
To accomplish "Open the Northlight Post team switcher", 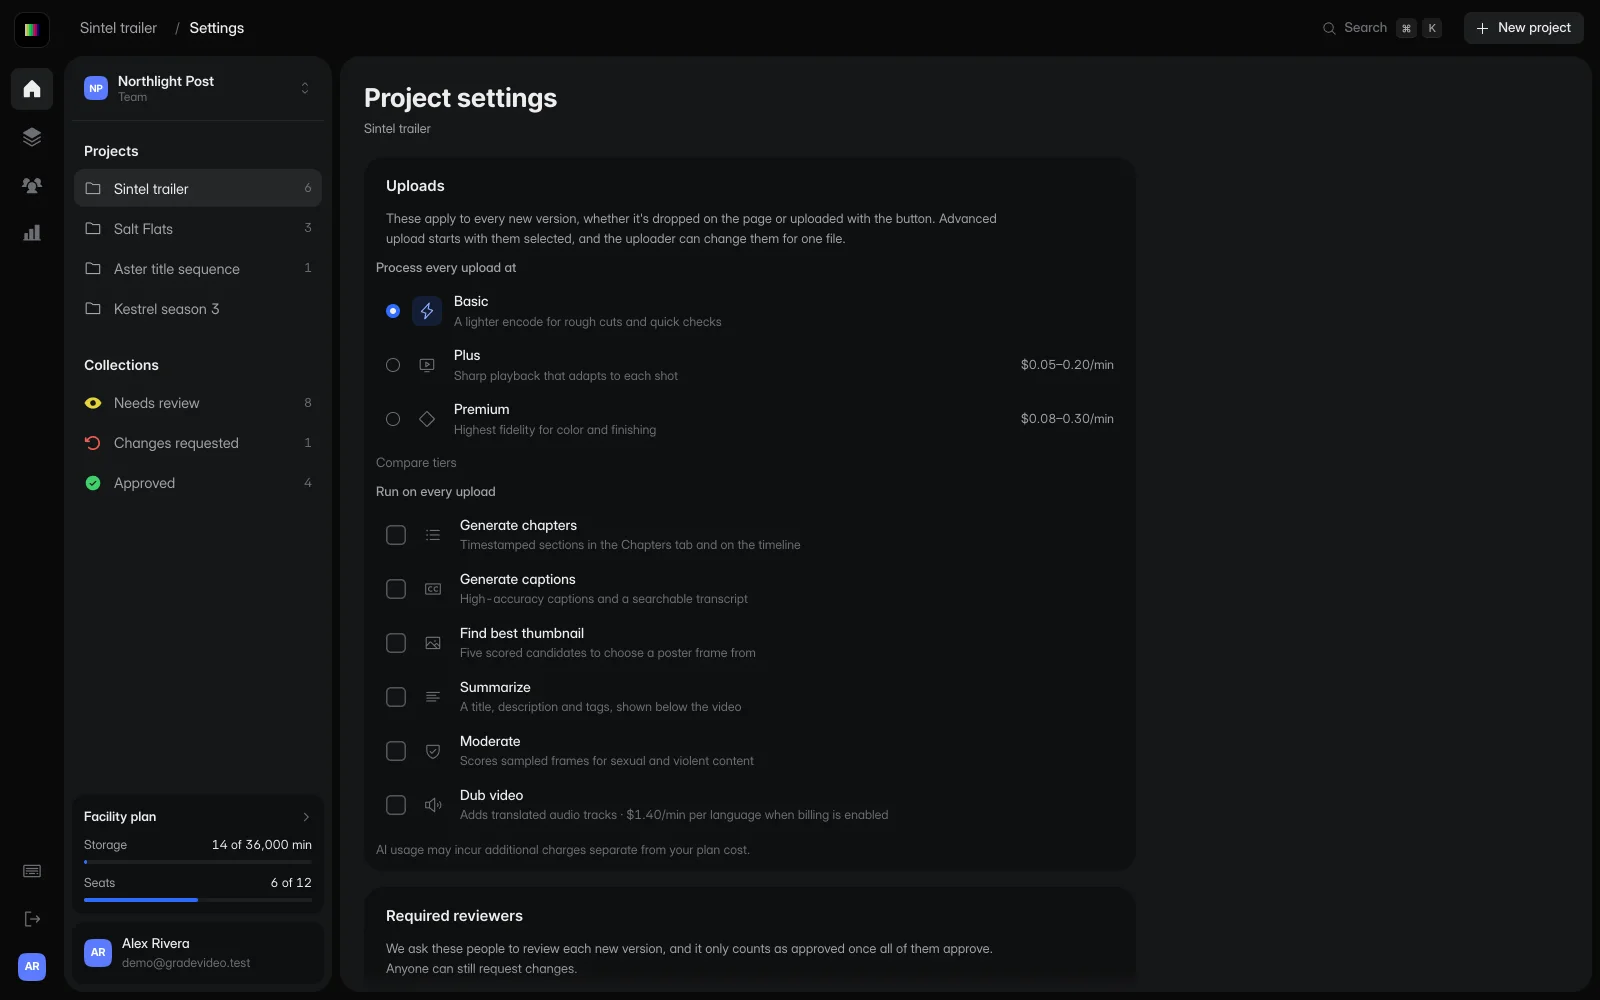I will pyautogui.click(x=198, y=88).
